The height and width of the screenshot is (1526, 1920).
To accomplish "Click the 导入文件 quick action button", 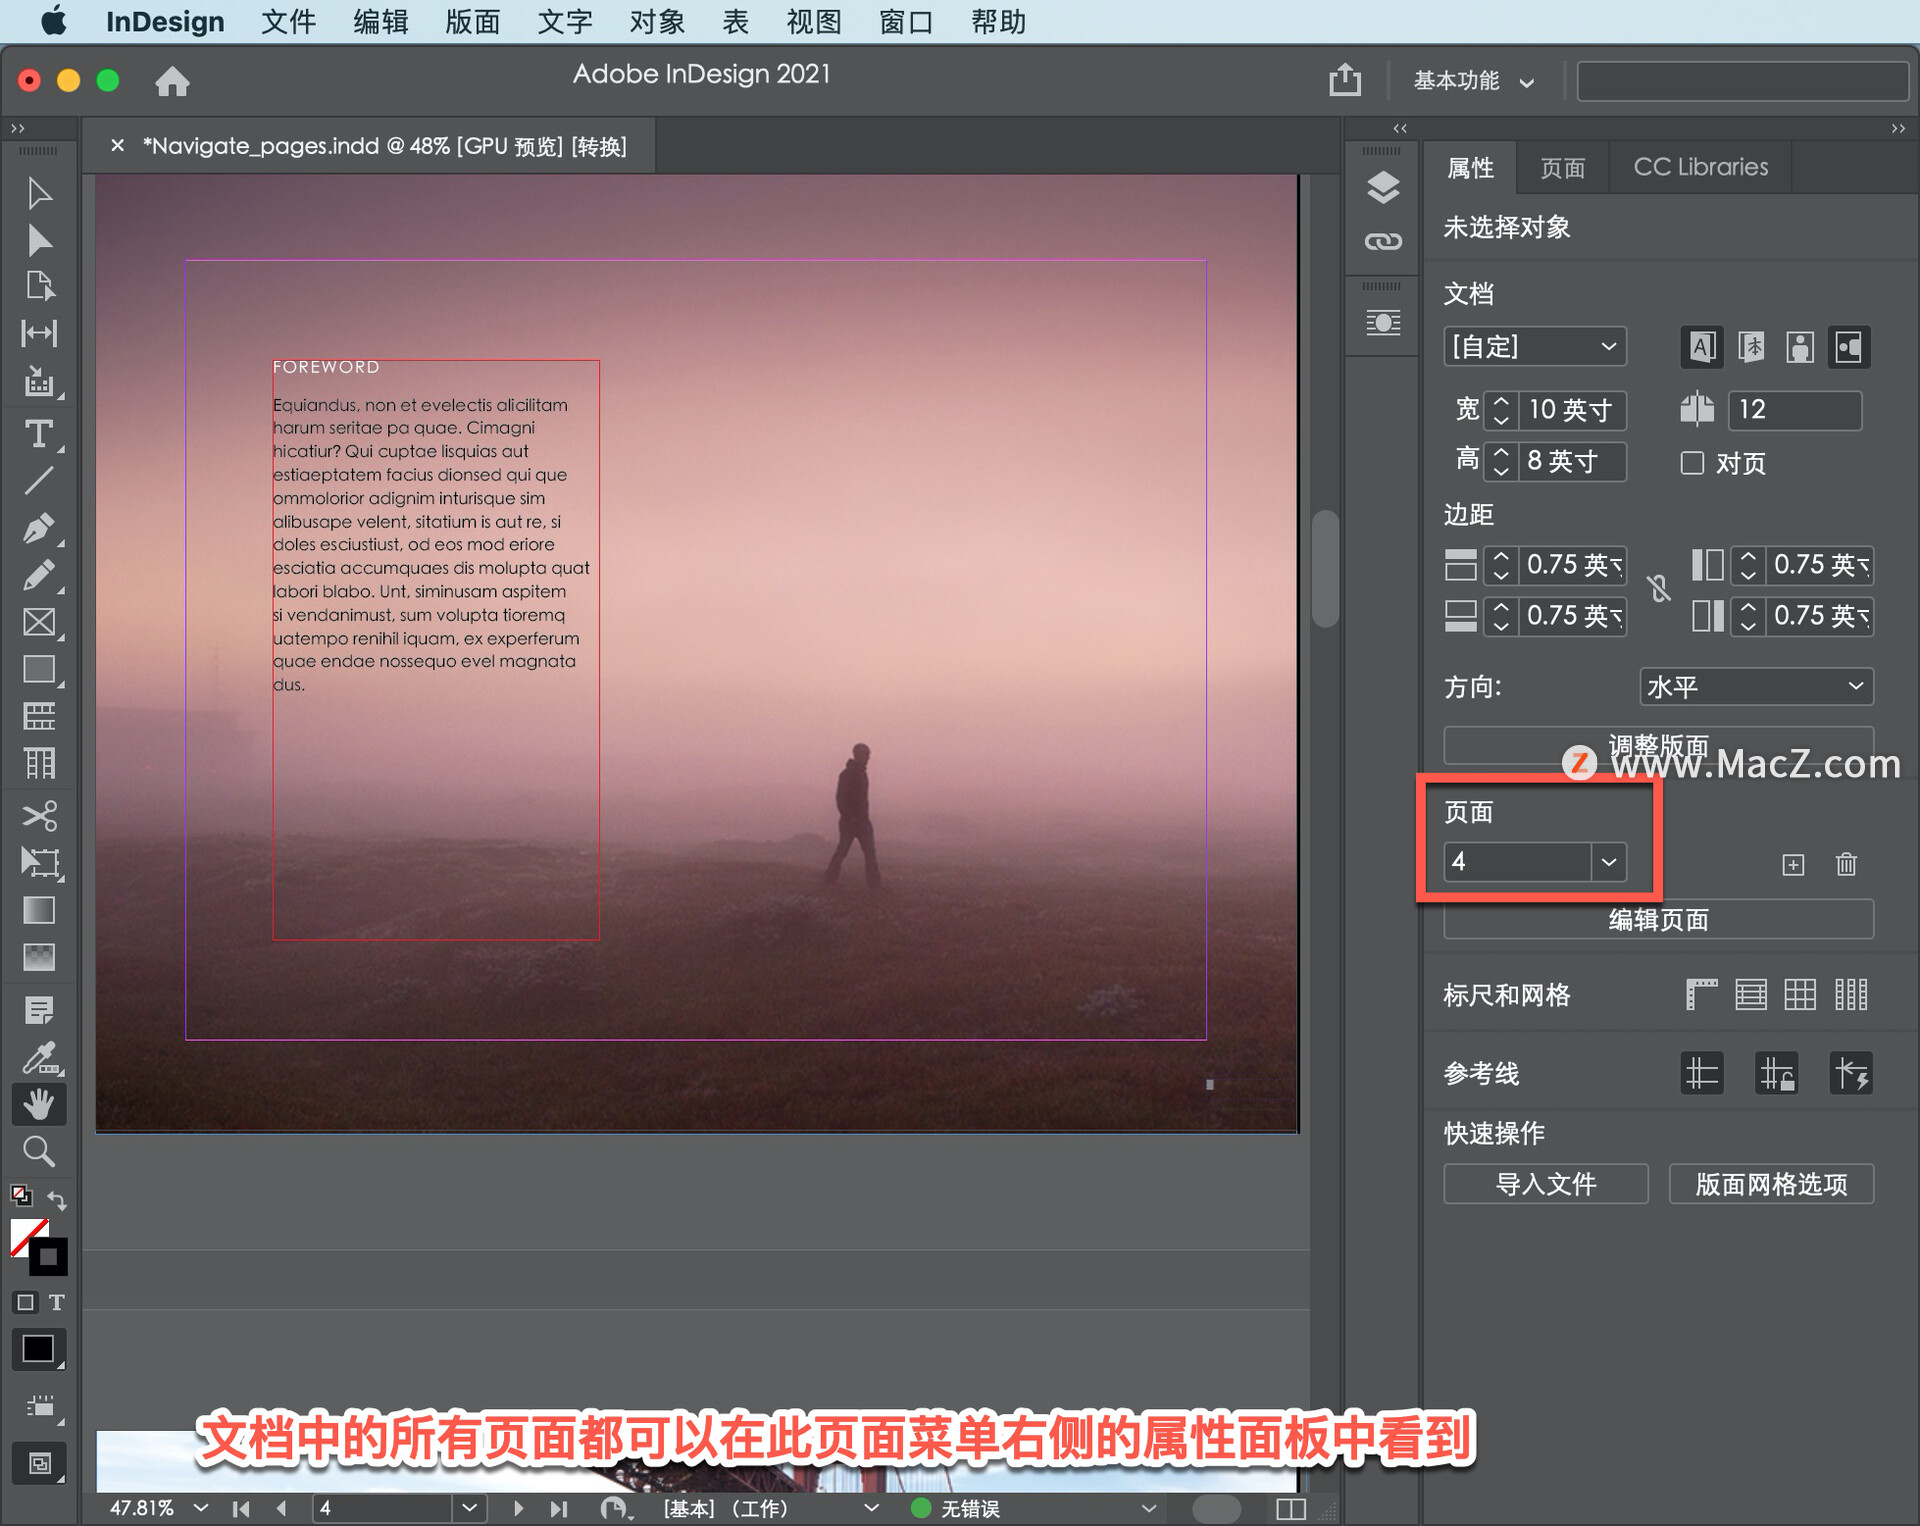I will [1545, 1184].
